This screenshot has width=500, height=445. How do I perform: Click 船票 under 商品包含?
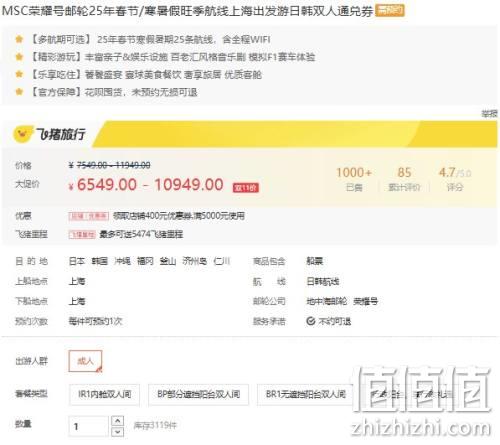(x=315, y=261)
